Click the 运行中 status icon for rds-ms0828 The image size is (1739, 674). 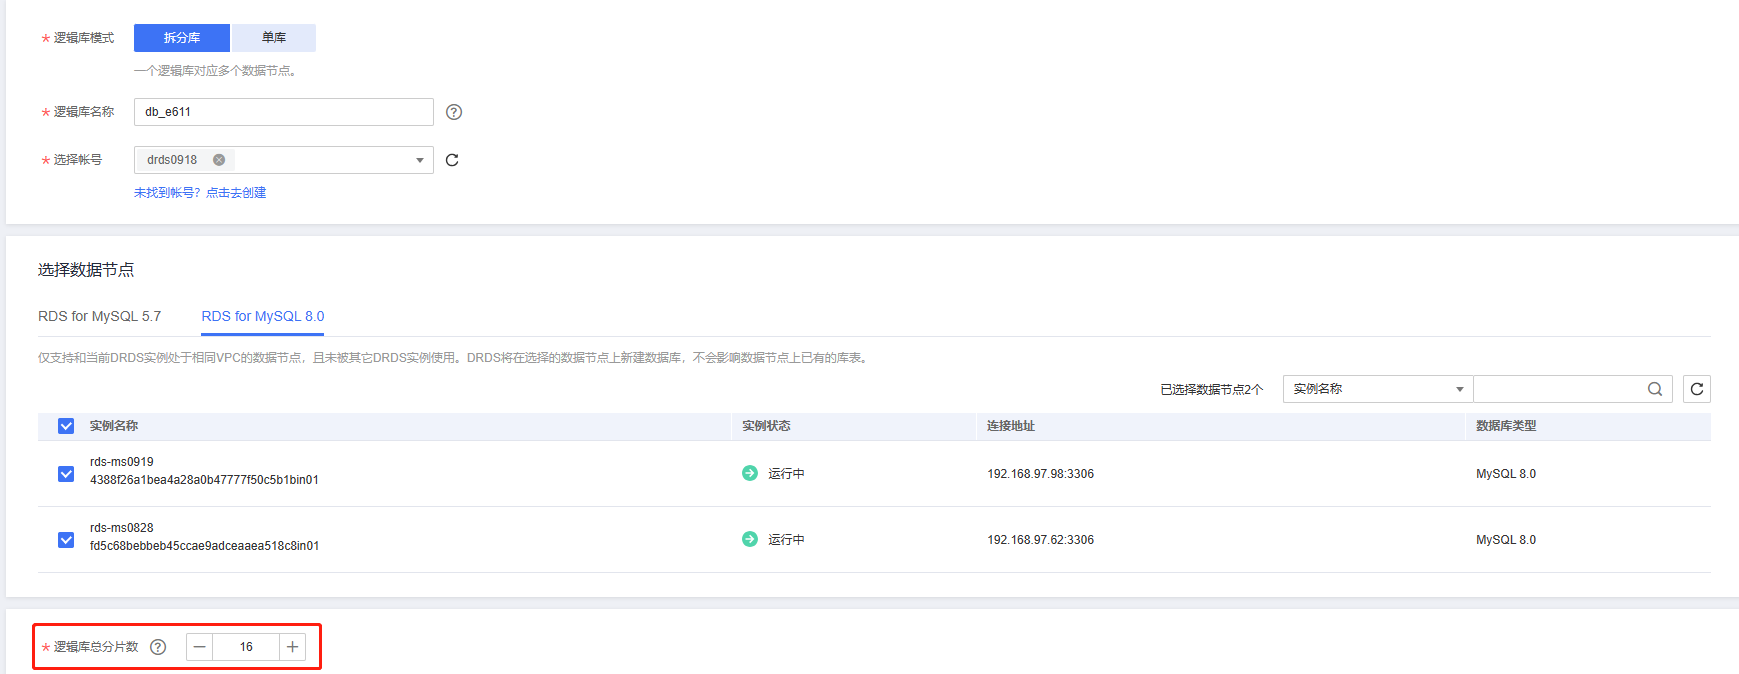tap(750, 539)
